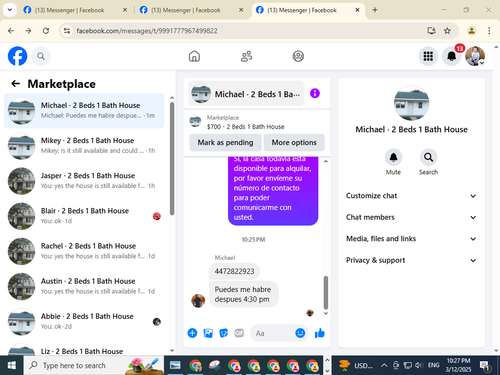Mute the Michael conversation notifications
Image resolution: width=500 pixels, height=375 pixels.
(393, 157)
